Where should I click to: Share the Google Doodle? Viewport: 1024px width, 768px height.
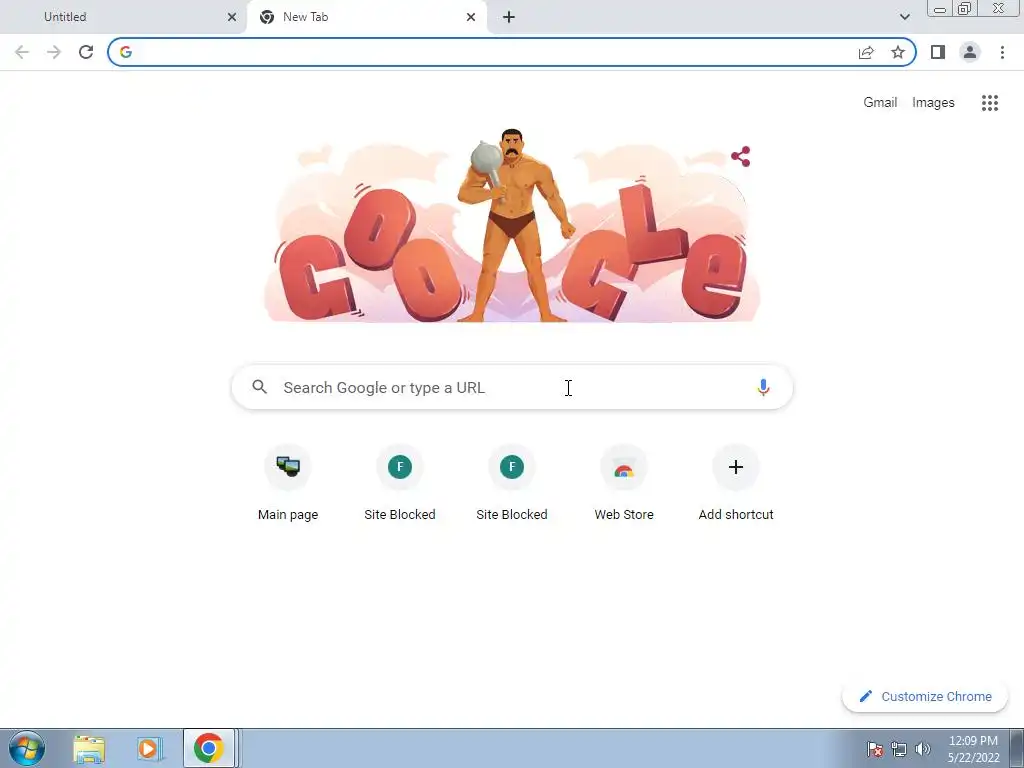tap(741, 156)
